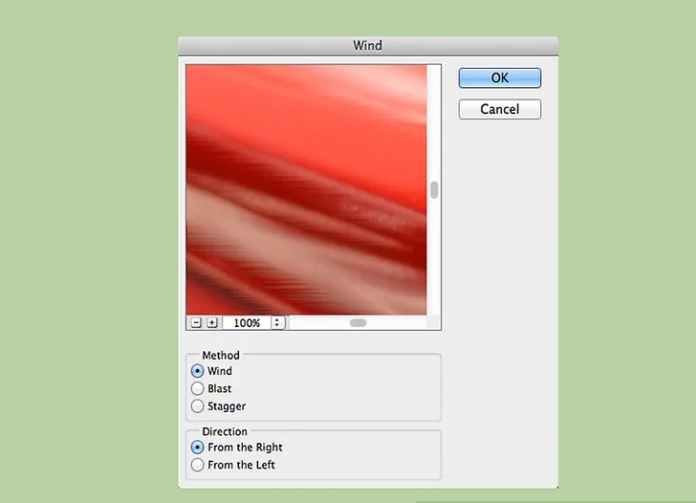This screenshot has height=503, width=696.
Task: Click the red filter preview image
Action: click(x=306, y=190)
